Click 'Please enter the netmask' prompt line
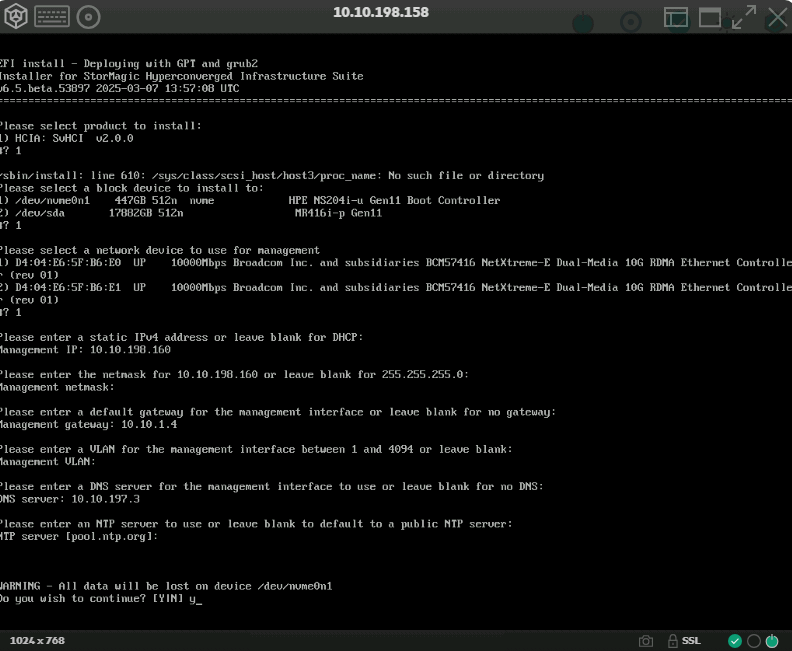The width and height of the screenshot is (792, 651). 234,374
